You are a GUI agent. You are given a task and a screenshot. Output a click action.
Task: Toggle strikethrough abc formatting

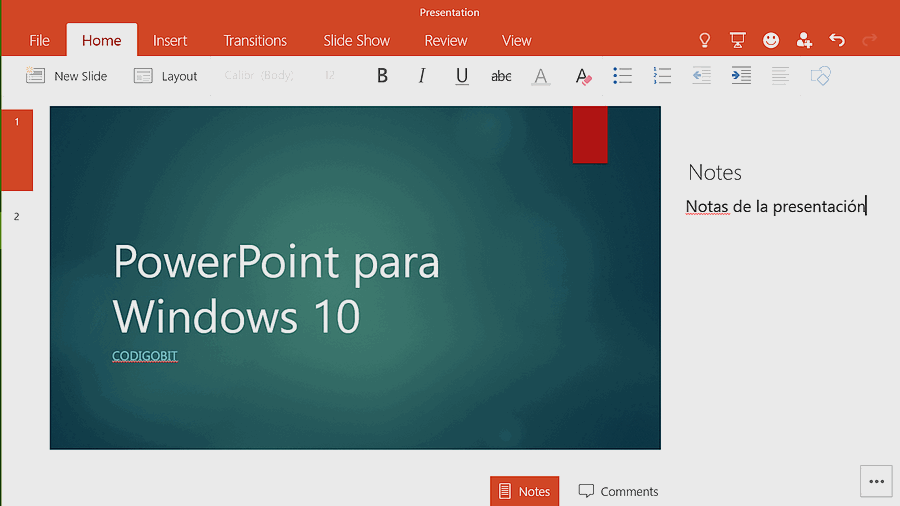click(501, 76)
